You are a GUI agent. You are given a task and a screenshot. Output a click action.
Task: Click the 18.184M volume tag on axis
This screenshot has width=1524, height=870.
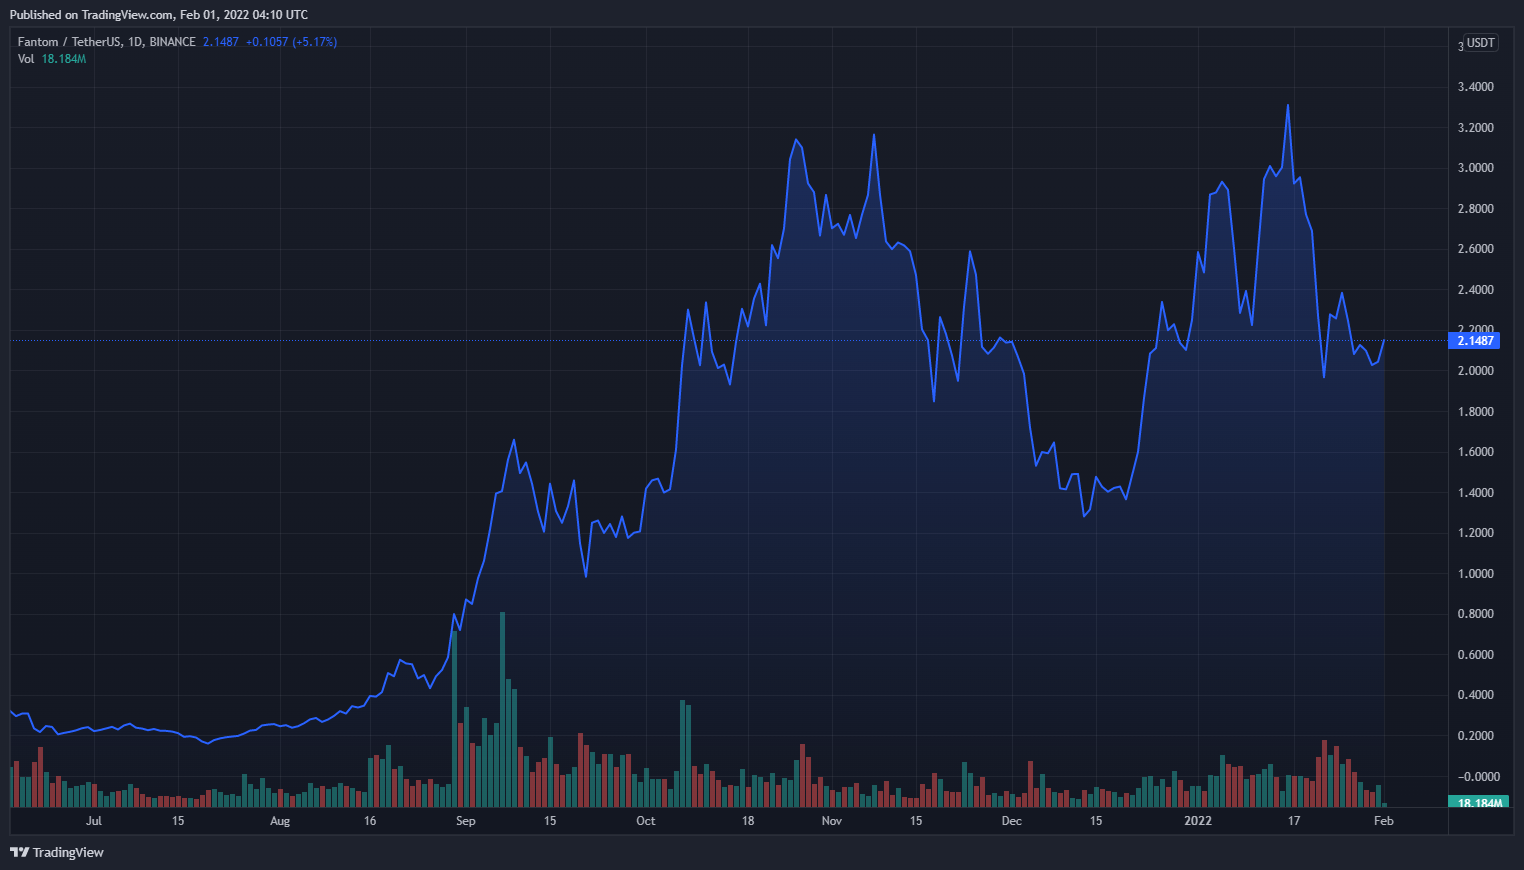pos(1478,803)
